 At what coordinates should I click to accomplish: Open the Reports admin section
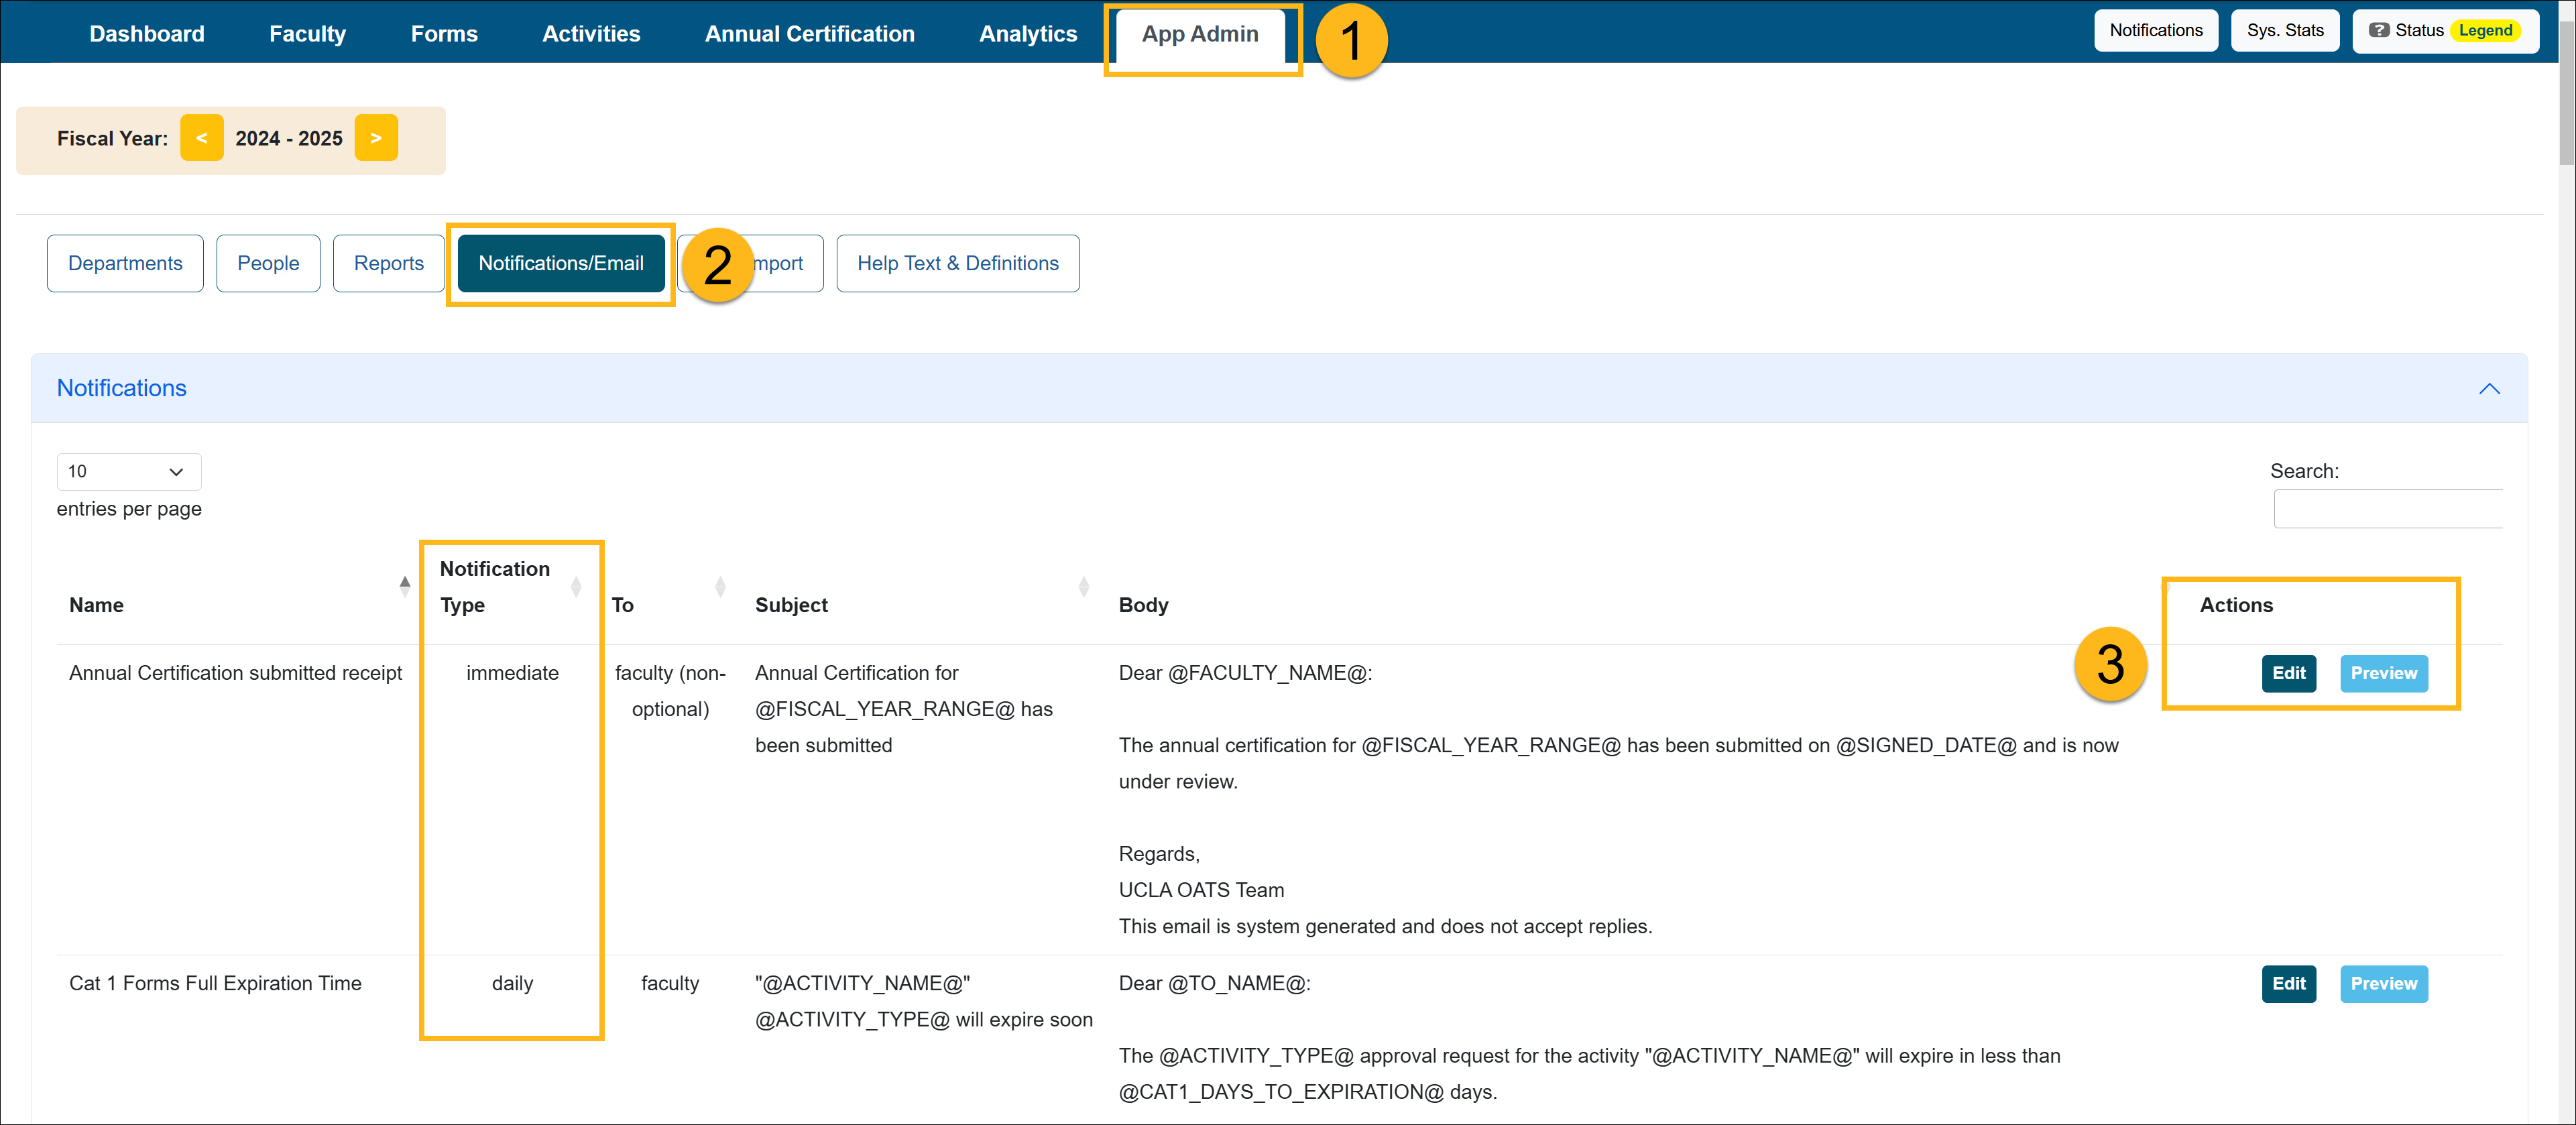388,263
